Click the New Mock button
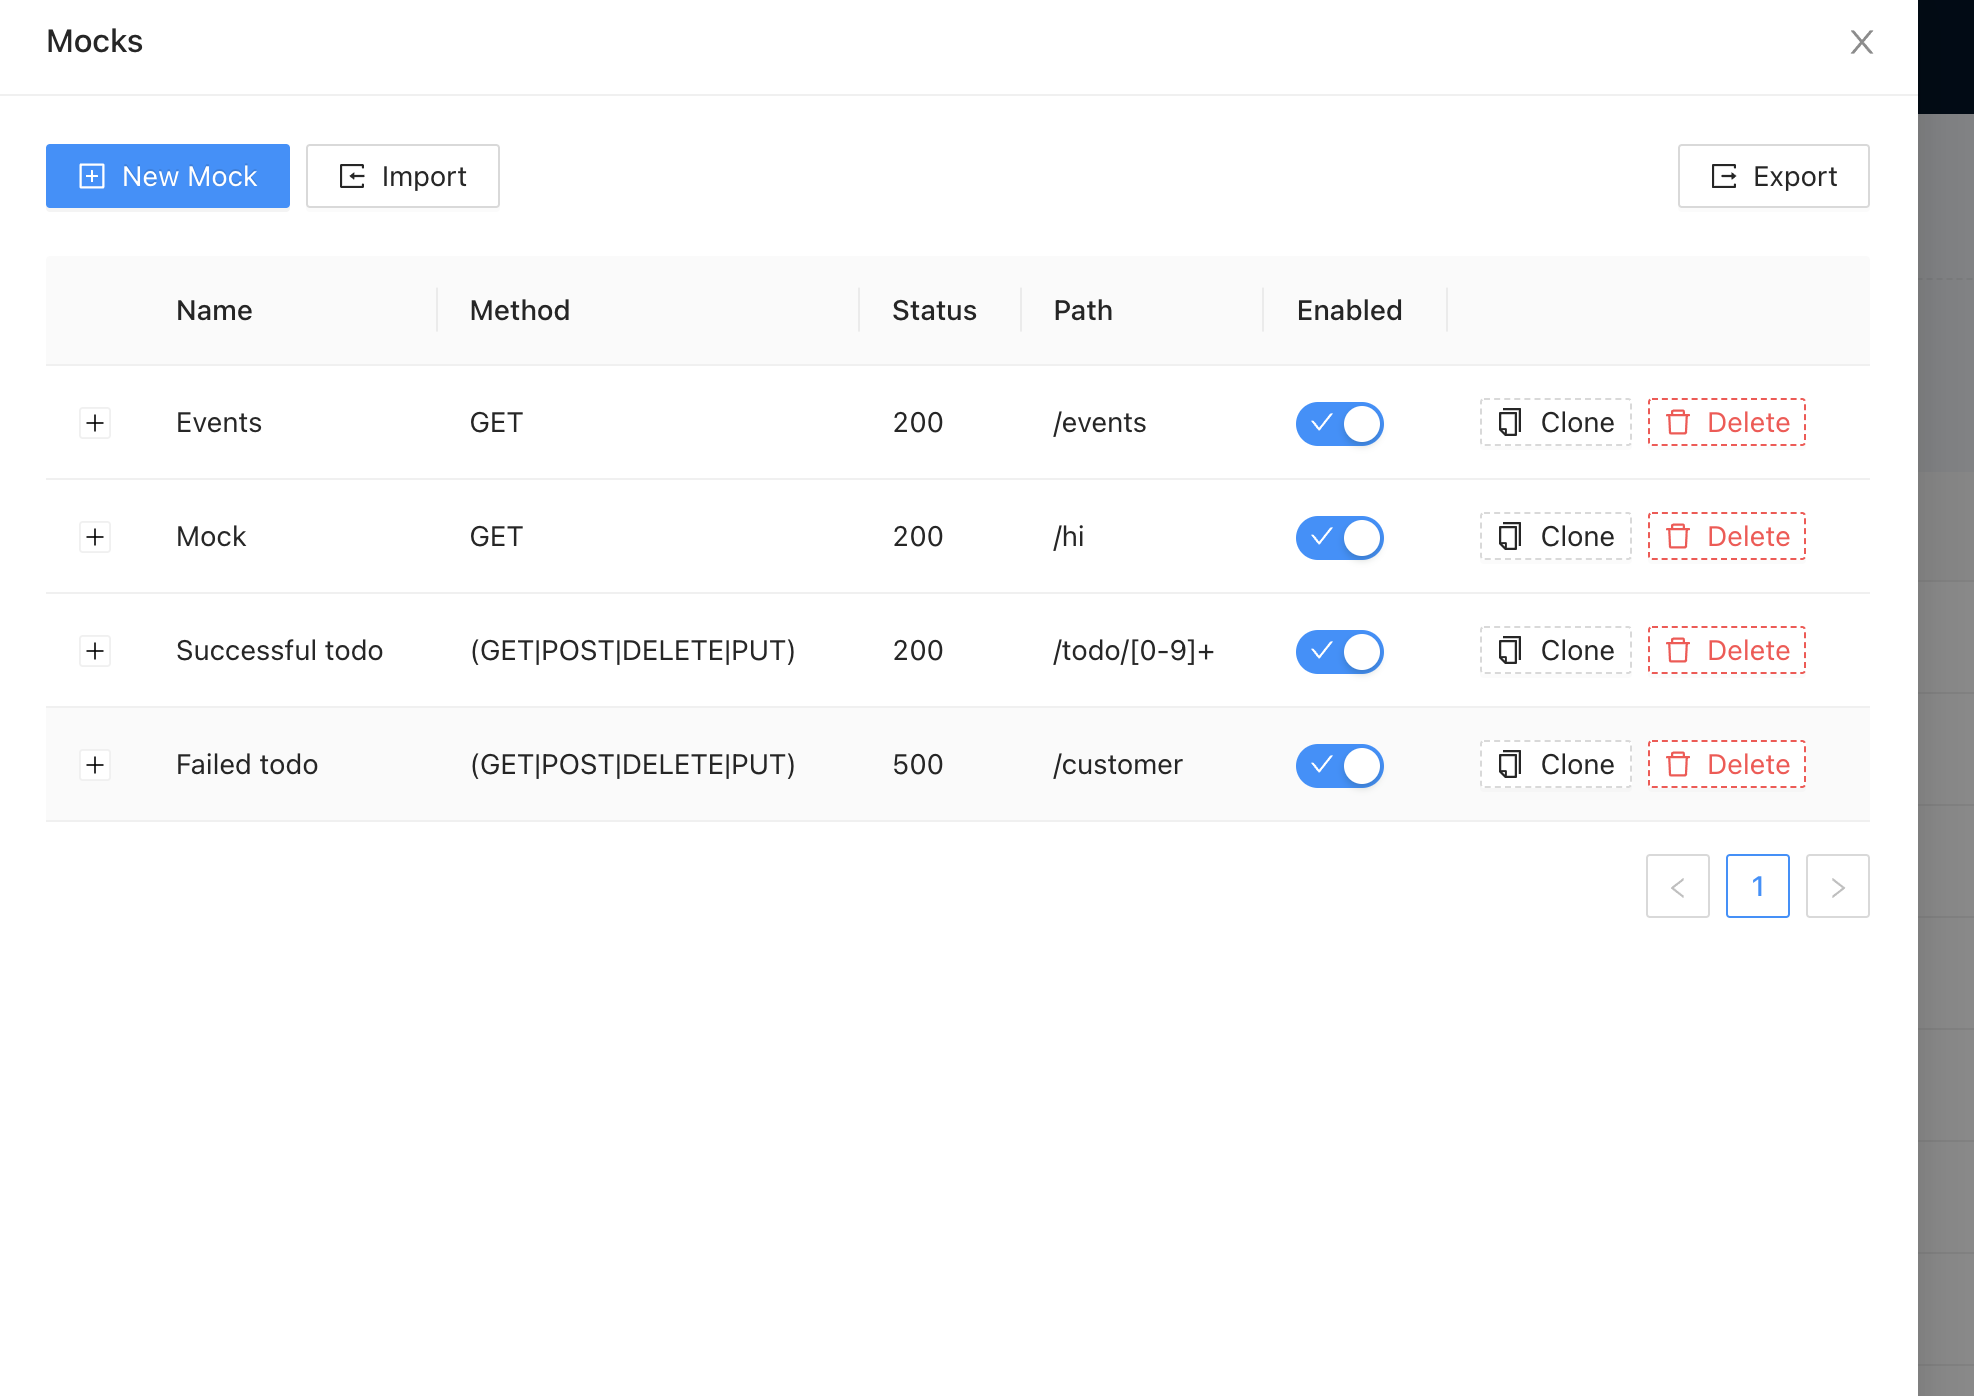This screenshot has height=1396, width=1974. pyautogui.click(x=168, y=176)
